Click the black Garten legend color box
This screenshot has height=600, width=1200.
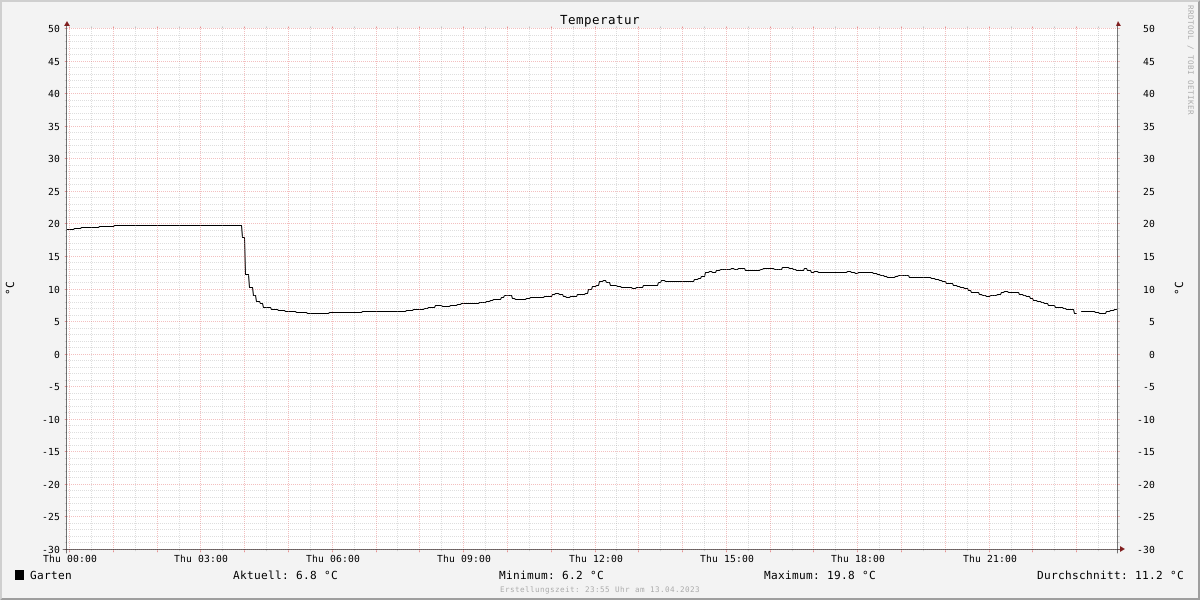(x=19, y=575)
